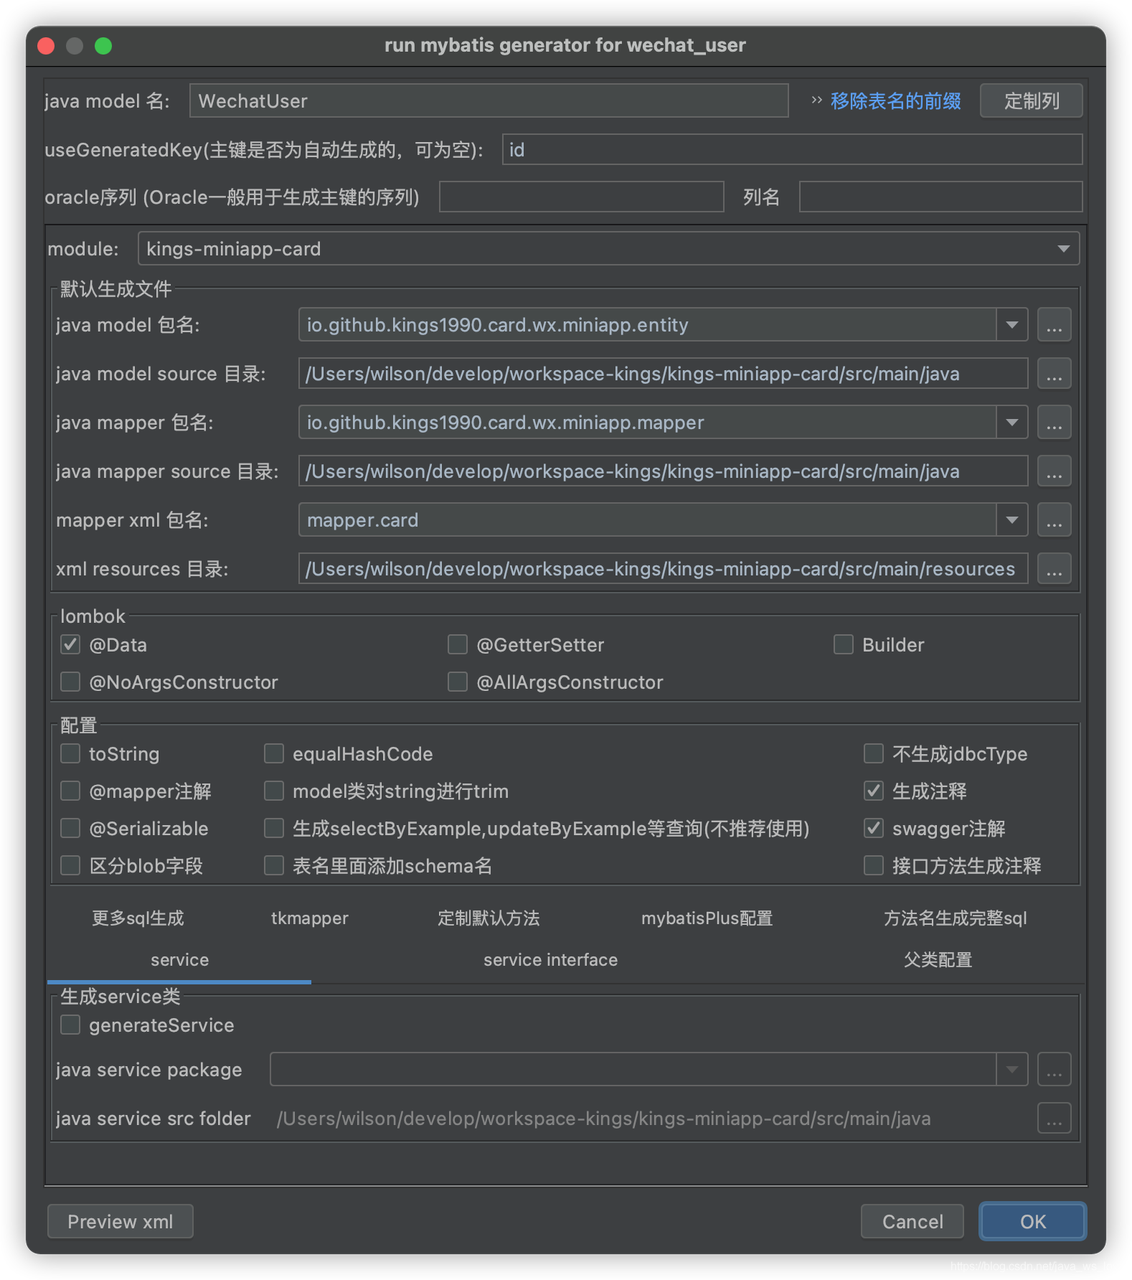Screen dimensions: 1132x1280
Task: Open the mapper xml package dropdown arrow
Action: point(1012,520)
